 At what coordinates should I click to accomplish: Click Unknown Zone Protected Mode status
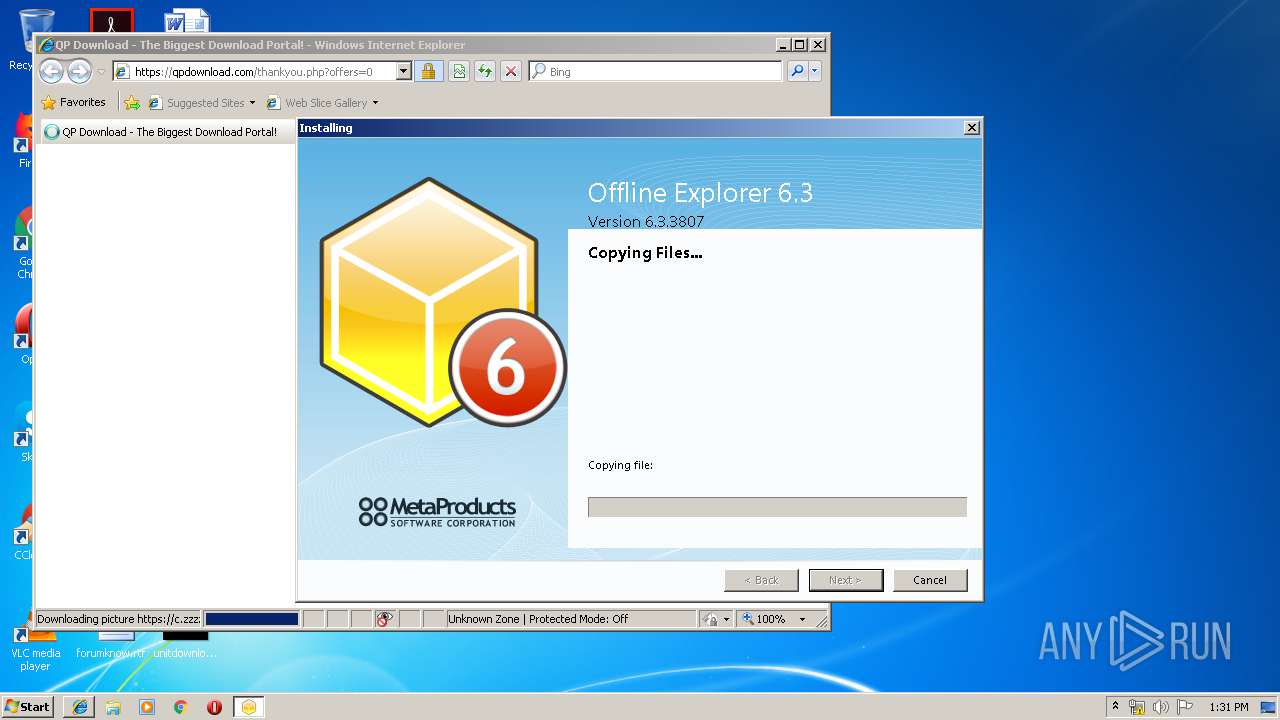[570, 619]
